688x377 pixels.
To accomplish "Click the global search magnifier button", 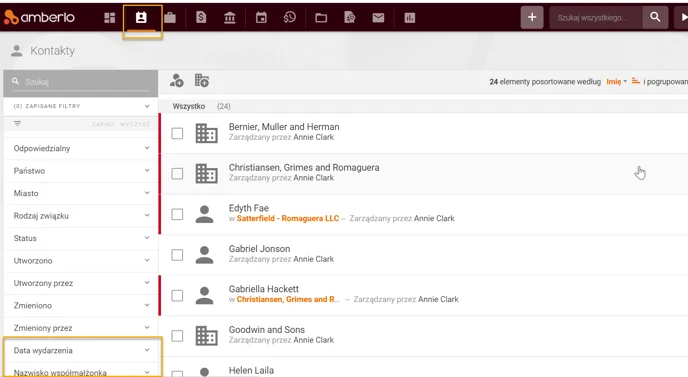I will 655,18.
